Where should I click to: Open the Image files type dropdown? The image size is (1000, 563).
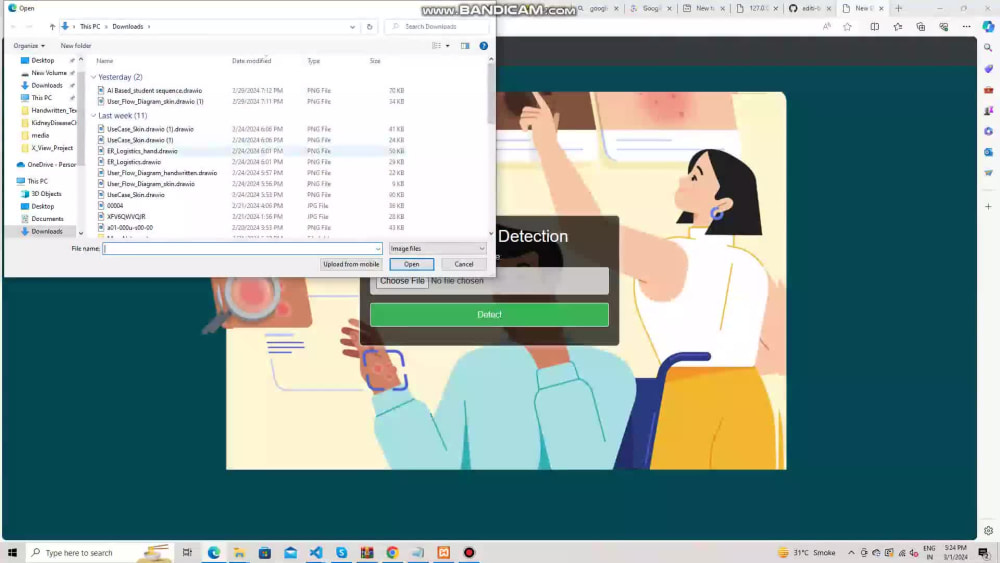pos(438,249)
